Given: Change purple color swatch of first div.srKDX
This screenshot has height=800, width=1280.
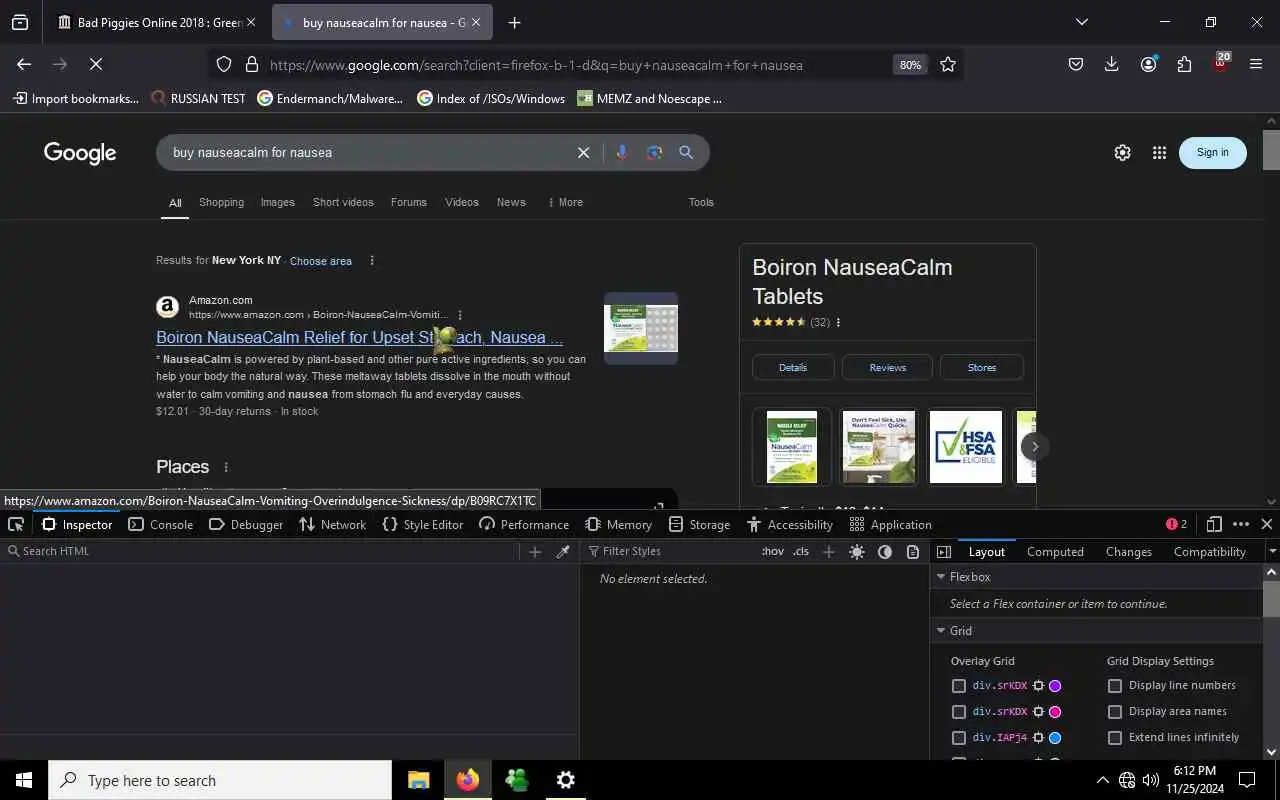Looking at the screenshot, I should pos(1055,686).
